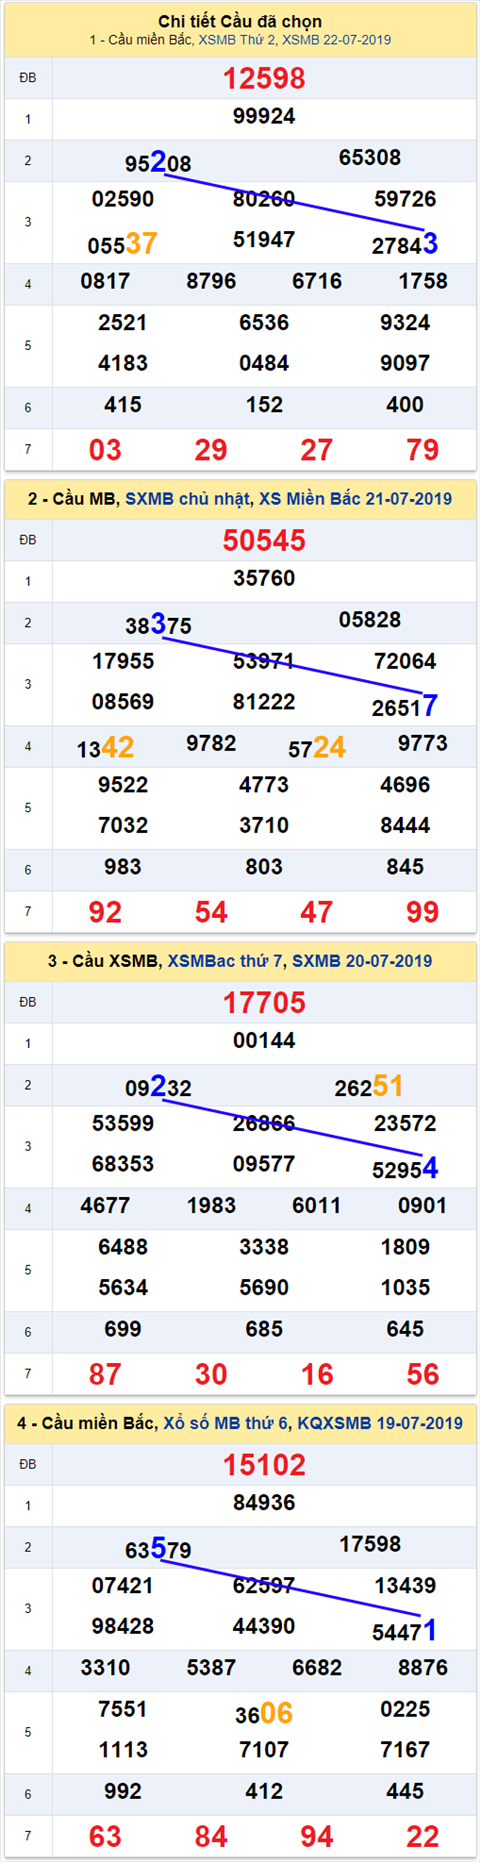Image resolution: width=480 pixels, height=1862 pixels.
Task: Click red prize-7 number 63
Action: point(105,1836)
